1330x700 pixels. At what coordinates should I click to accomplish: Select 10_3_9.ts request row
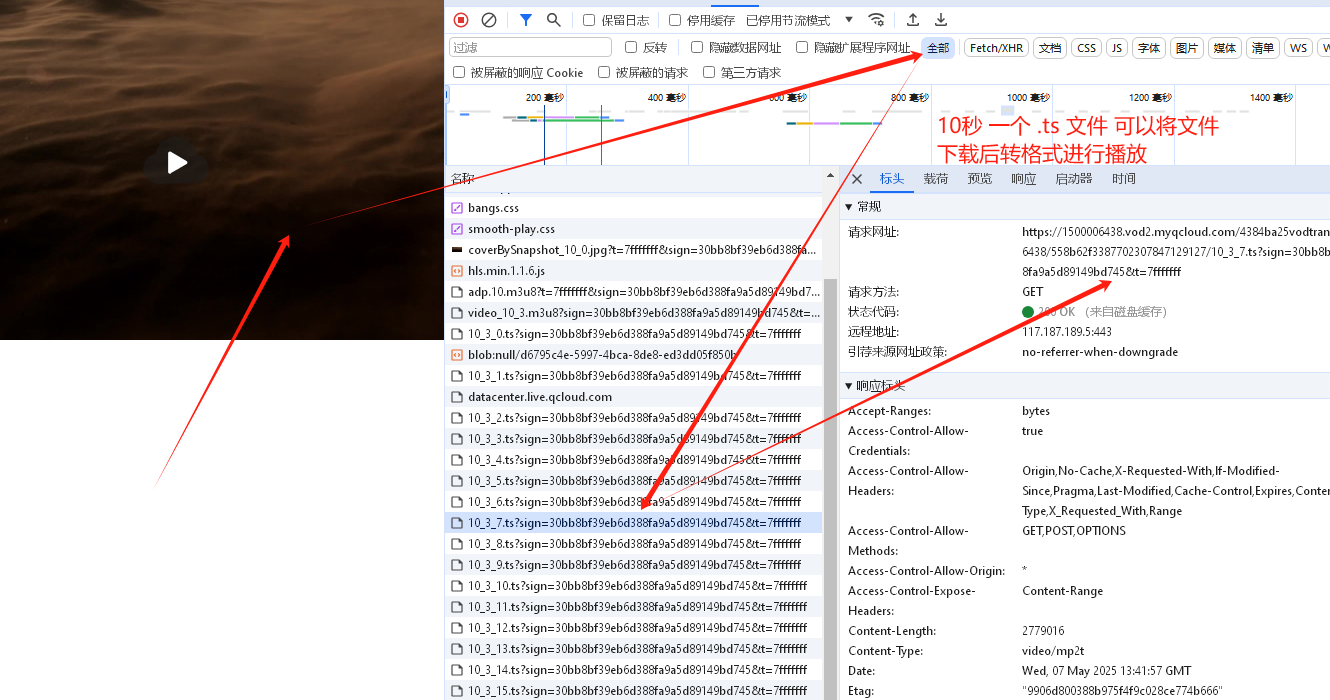(634, 565)
